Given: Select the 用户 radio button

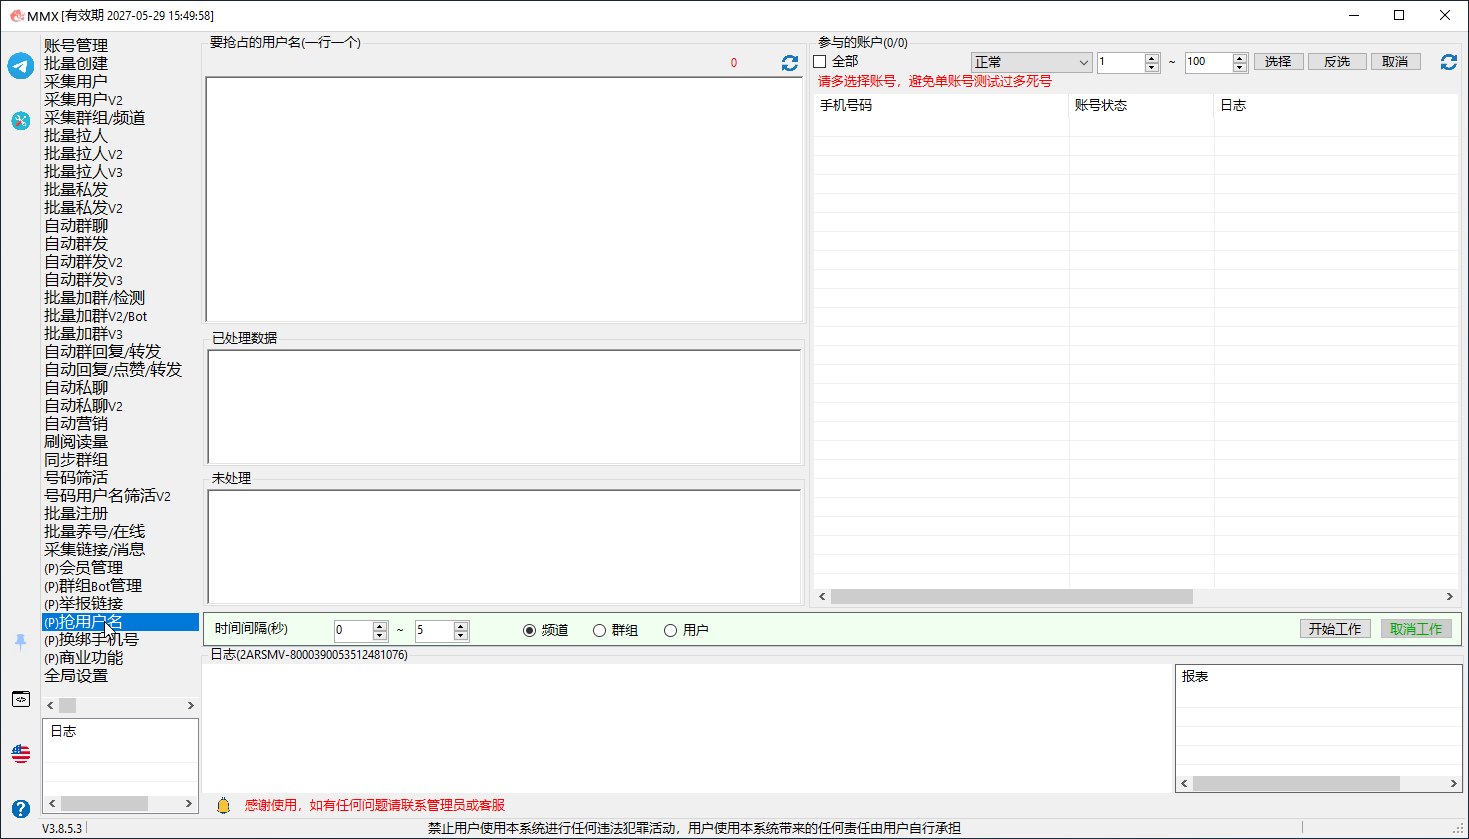Looking at the screenshot, I should (670, 630).
